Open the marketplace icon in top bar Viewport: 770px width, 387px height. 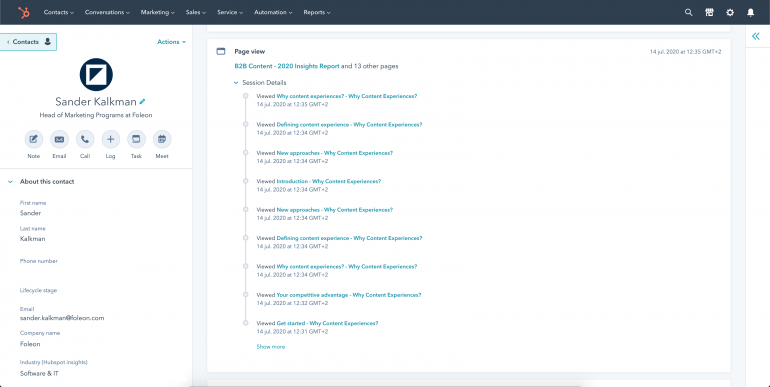click(x=709, y=13)
